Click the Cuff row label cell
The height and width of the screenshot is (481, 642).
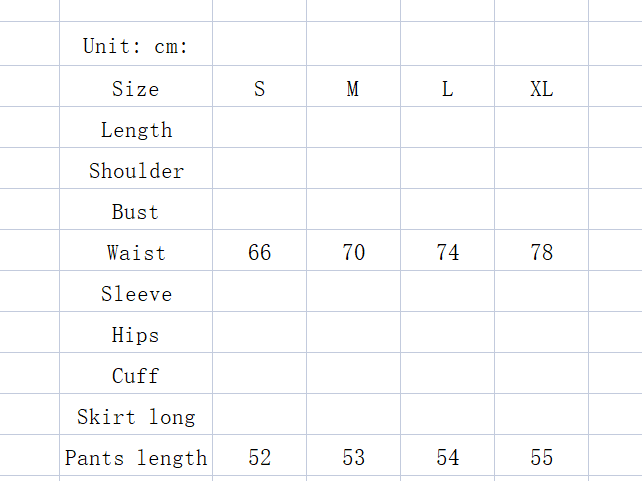tap(136, 376)
